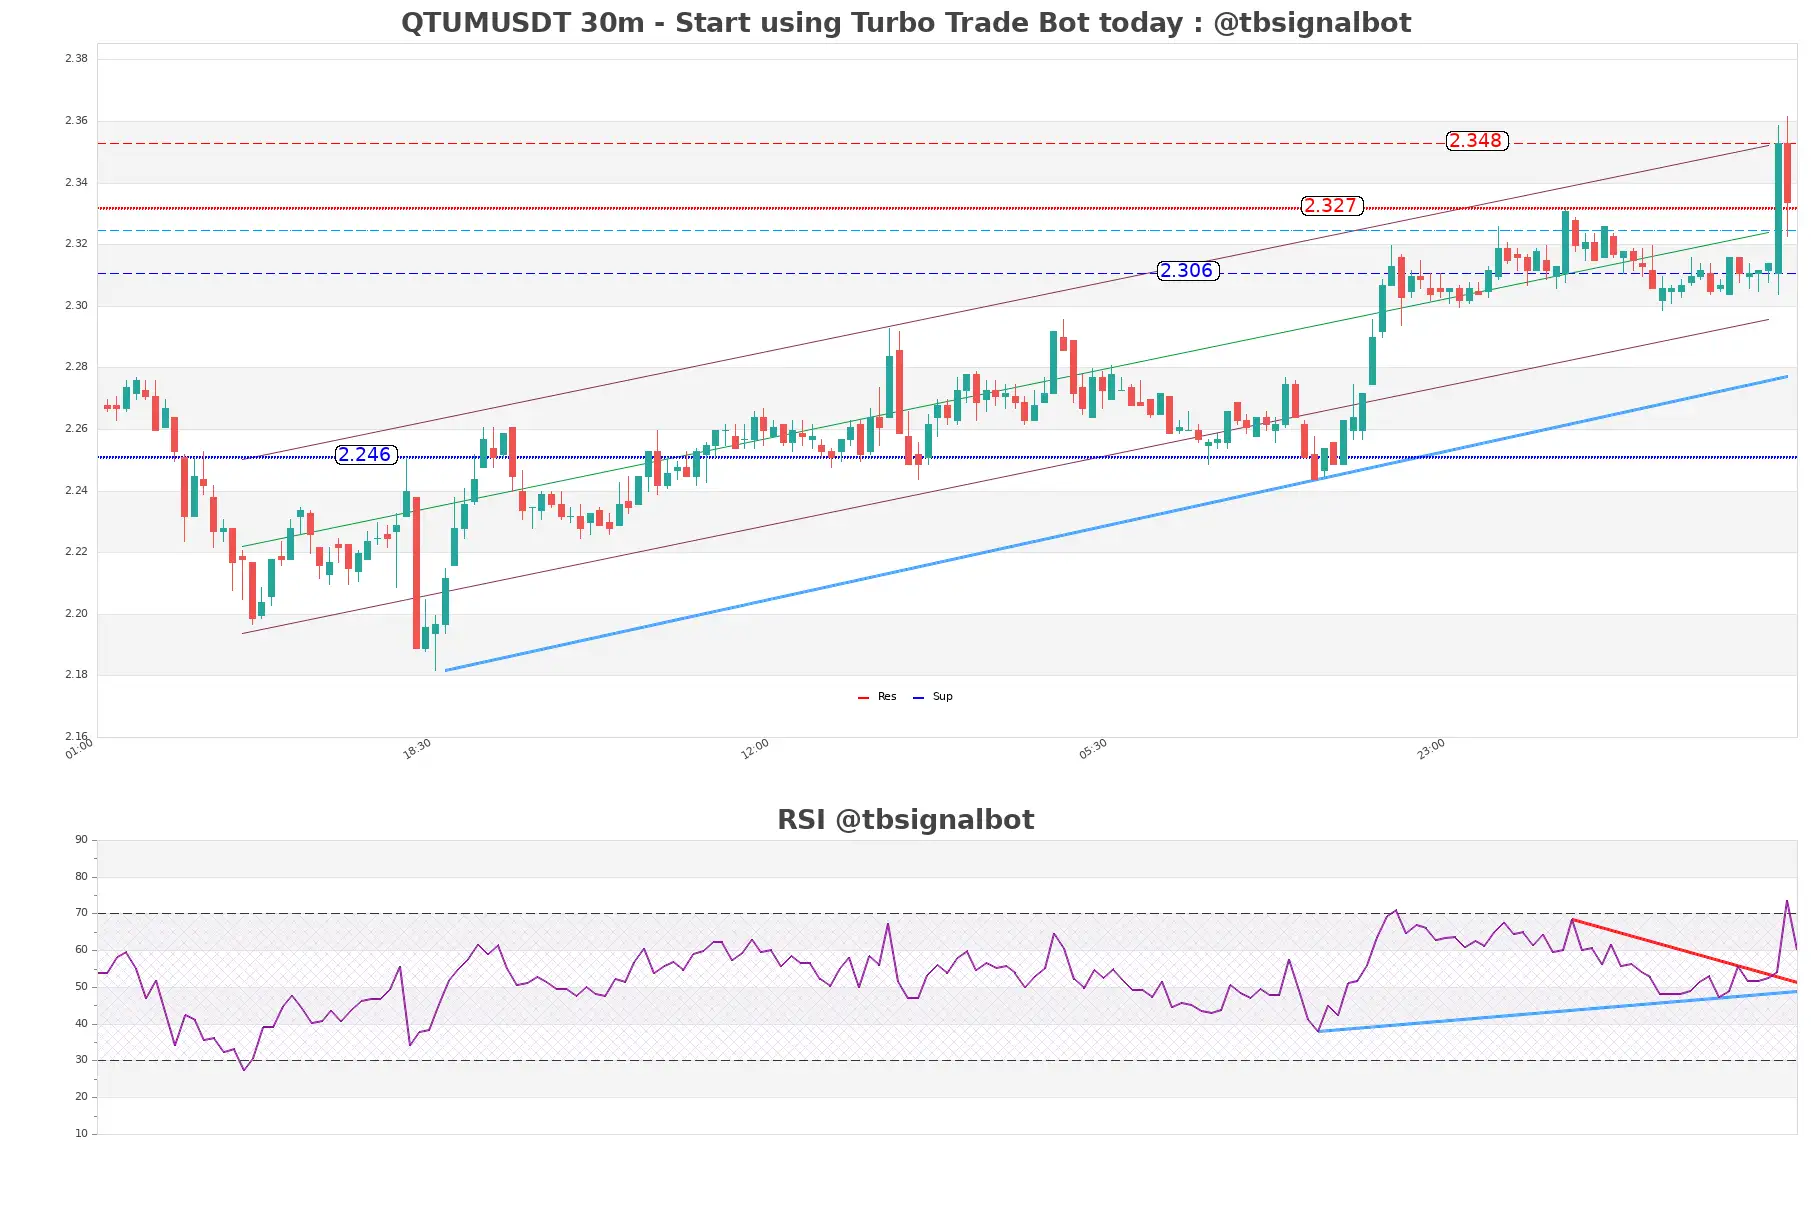1811x1208 pixels.
Task: Click the 2.36 price axis label
Action: click(76, 121)
